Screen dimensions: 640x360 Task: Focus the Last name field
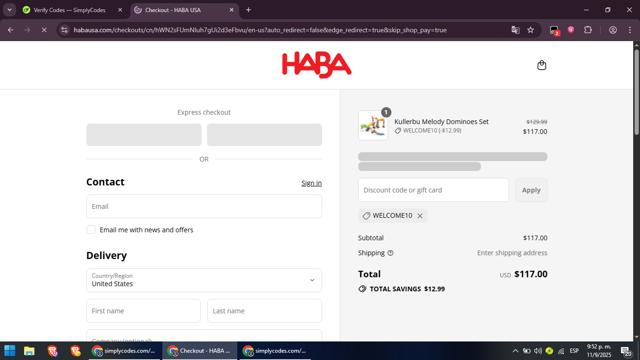(x=264, y=311)
